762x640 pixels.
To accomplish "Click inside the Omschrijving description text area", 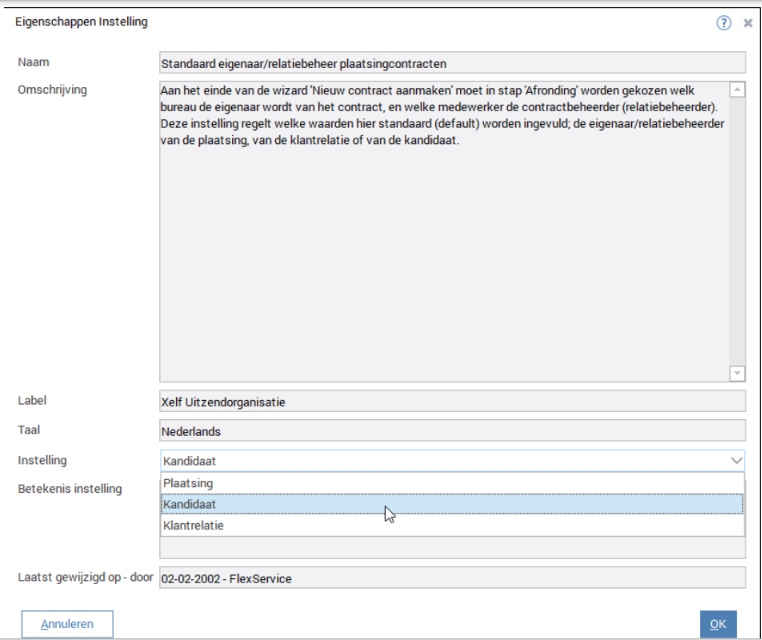I will (x=443, y=250).
